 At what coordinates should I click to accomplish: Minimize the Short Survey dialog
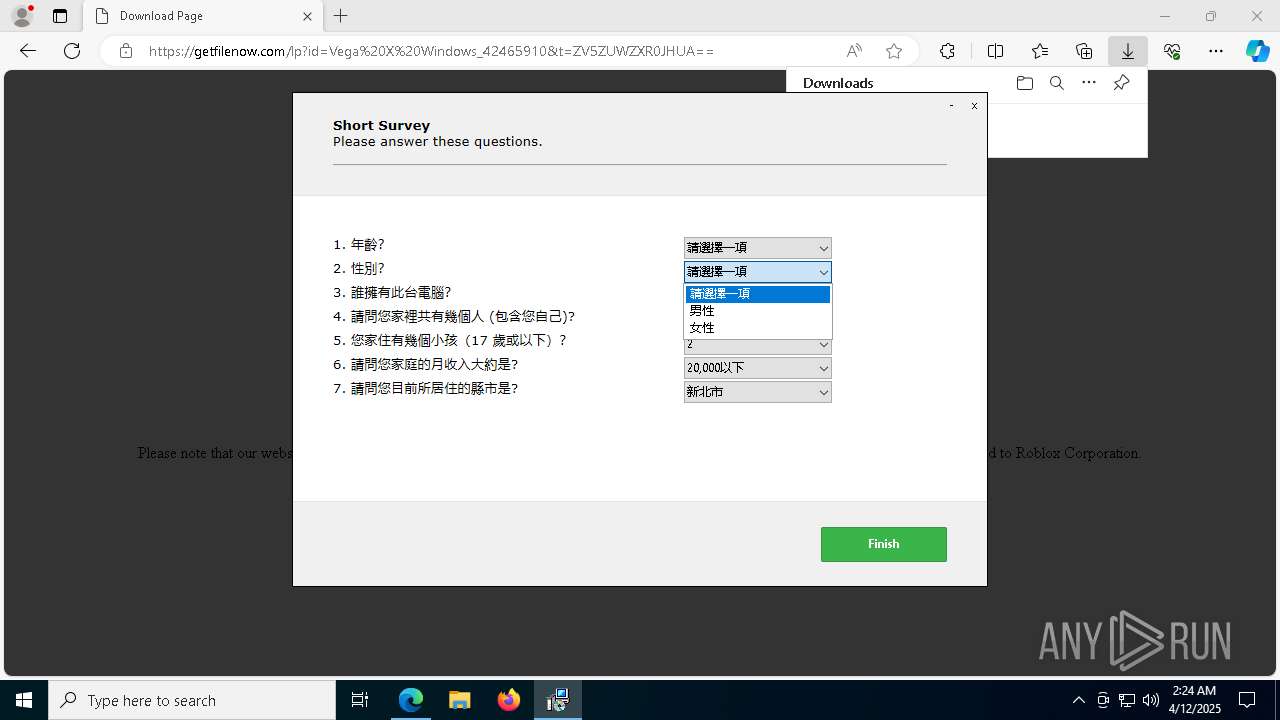[x=951, y=105]
